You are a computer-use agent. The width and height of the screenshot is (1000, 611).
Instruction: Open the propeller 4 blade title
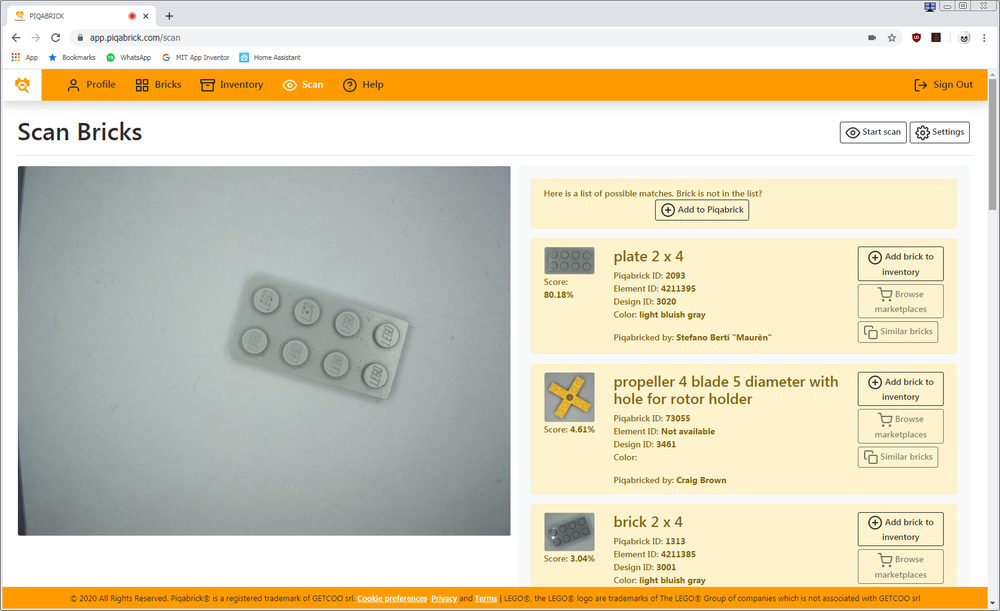726,390
